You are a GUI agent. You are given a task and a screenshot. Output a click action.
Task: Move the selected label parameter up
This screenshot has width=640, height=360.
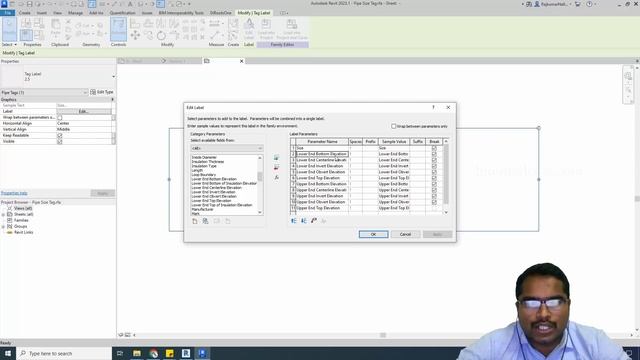pos(293,221)
